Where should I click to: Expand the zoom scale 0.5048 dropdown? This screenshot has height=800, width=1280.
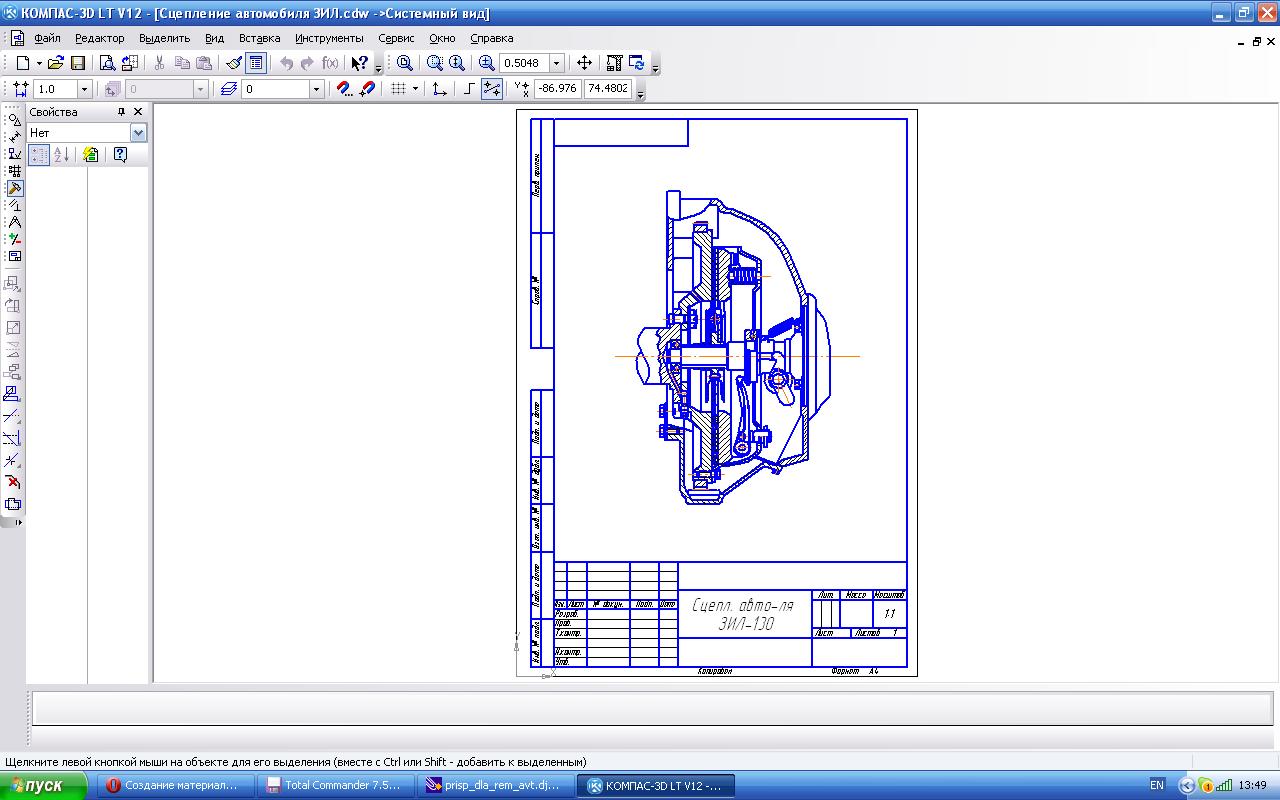tap(557, 63)
